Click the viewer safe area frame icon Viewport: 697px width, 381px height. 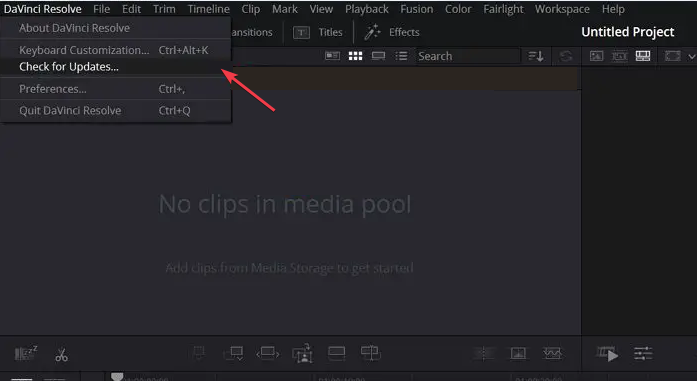coord(673,56)
